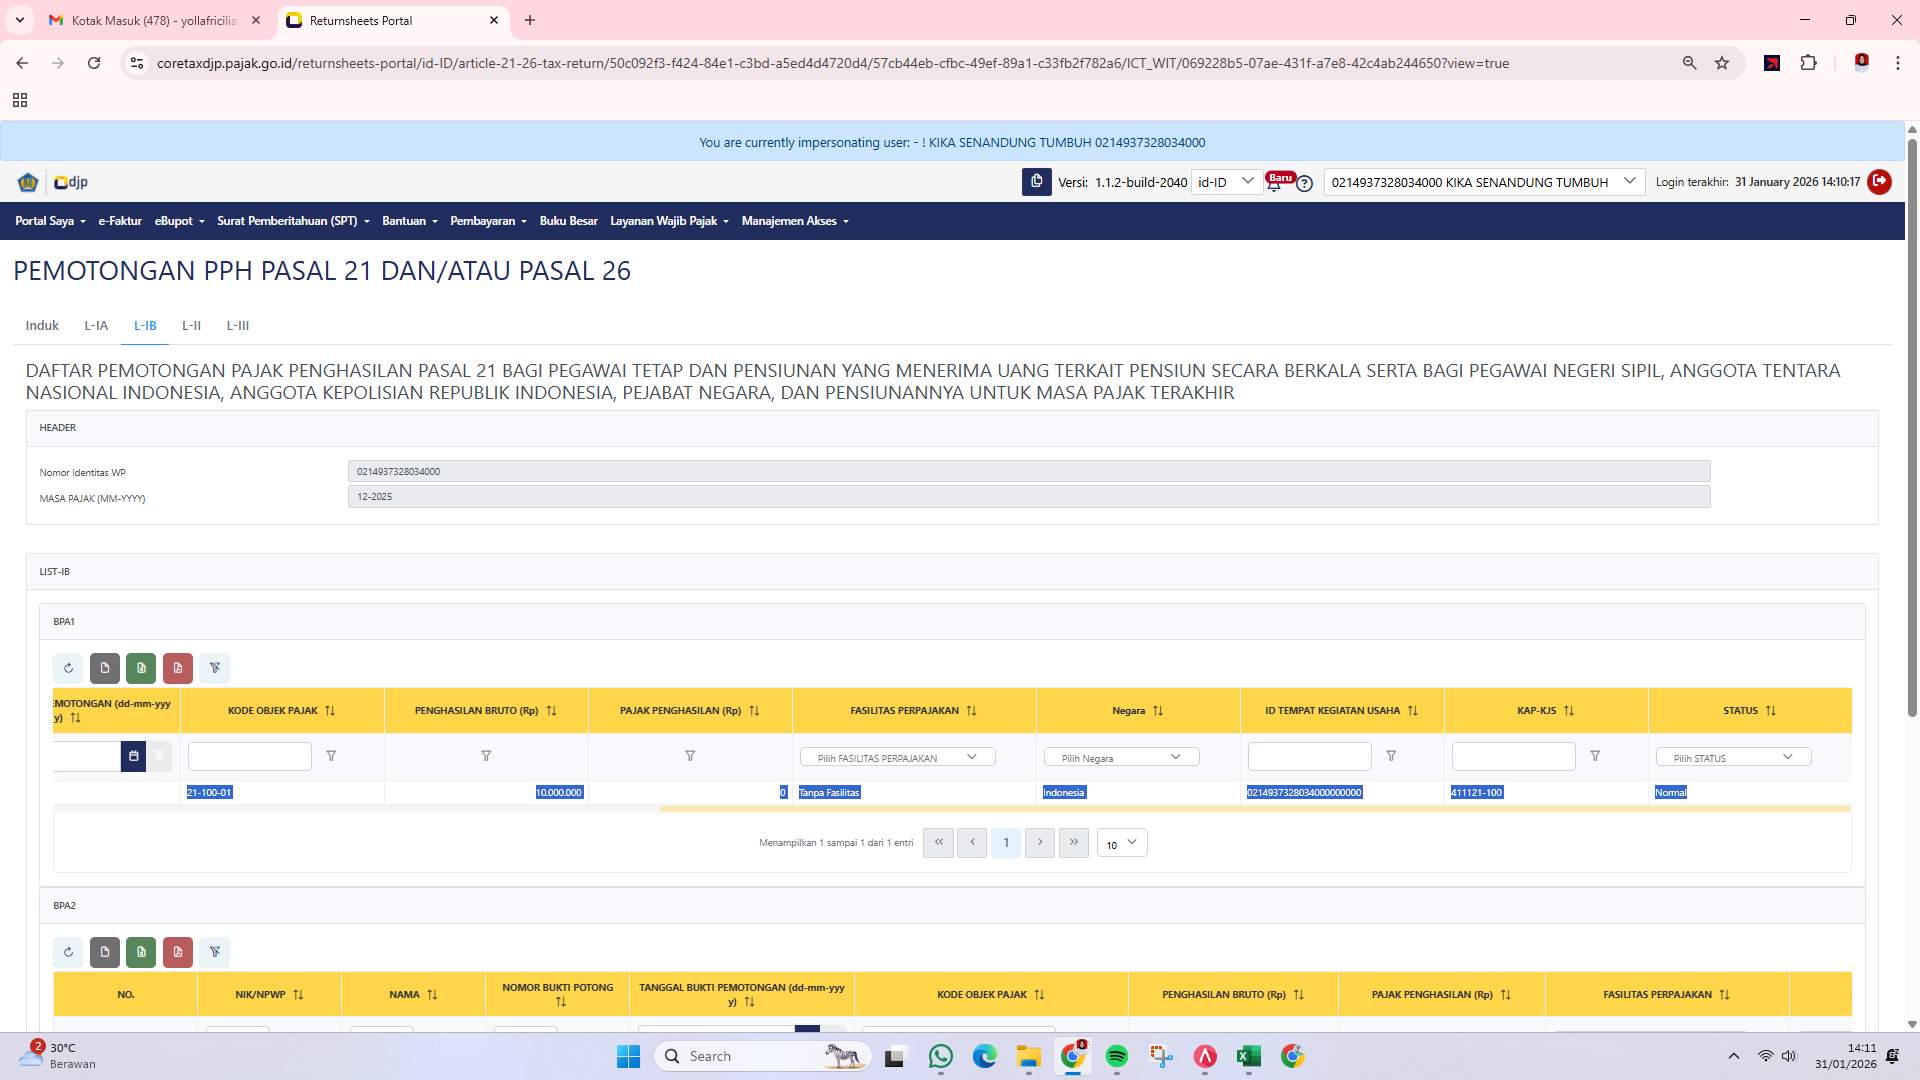This screenshot has height=1080, width=1920.
Task: Open the Pilih FASILITAS PERPAJAKAN dropdown
Action: (897, 757)
